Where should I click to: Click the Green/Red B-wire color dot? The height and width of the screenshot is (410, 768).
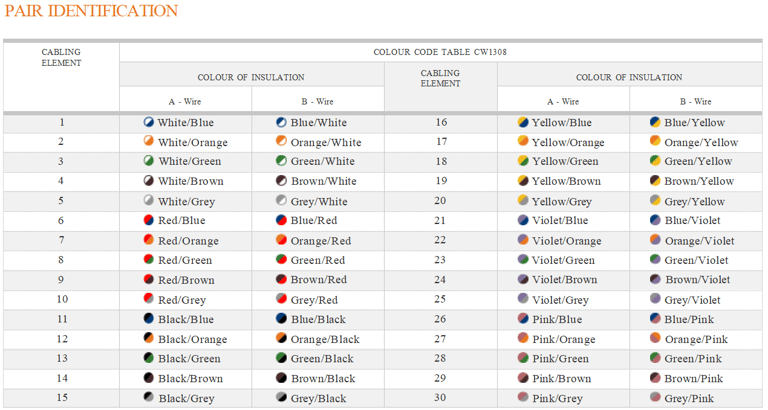(x=281, y=259)
